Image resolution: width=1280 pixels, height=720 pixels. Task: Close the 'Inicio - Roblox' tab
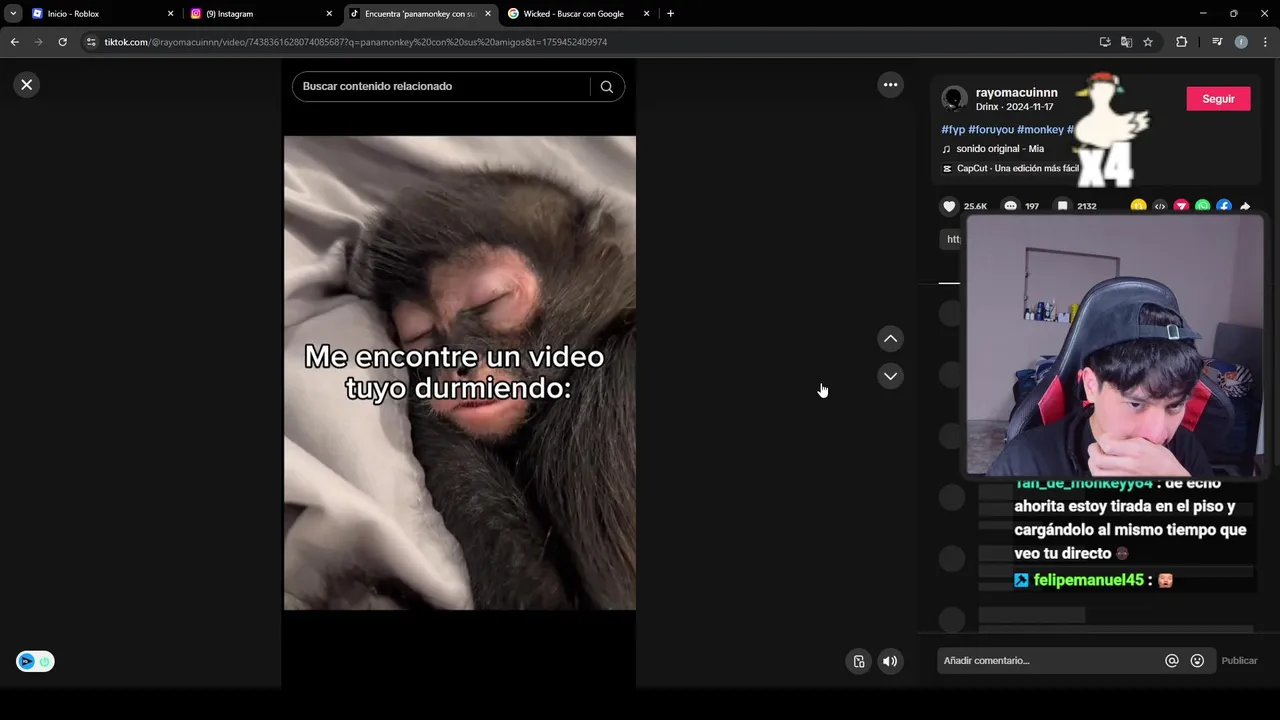coord(170,14)
